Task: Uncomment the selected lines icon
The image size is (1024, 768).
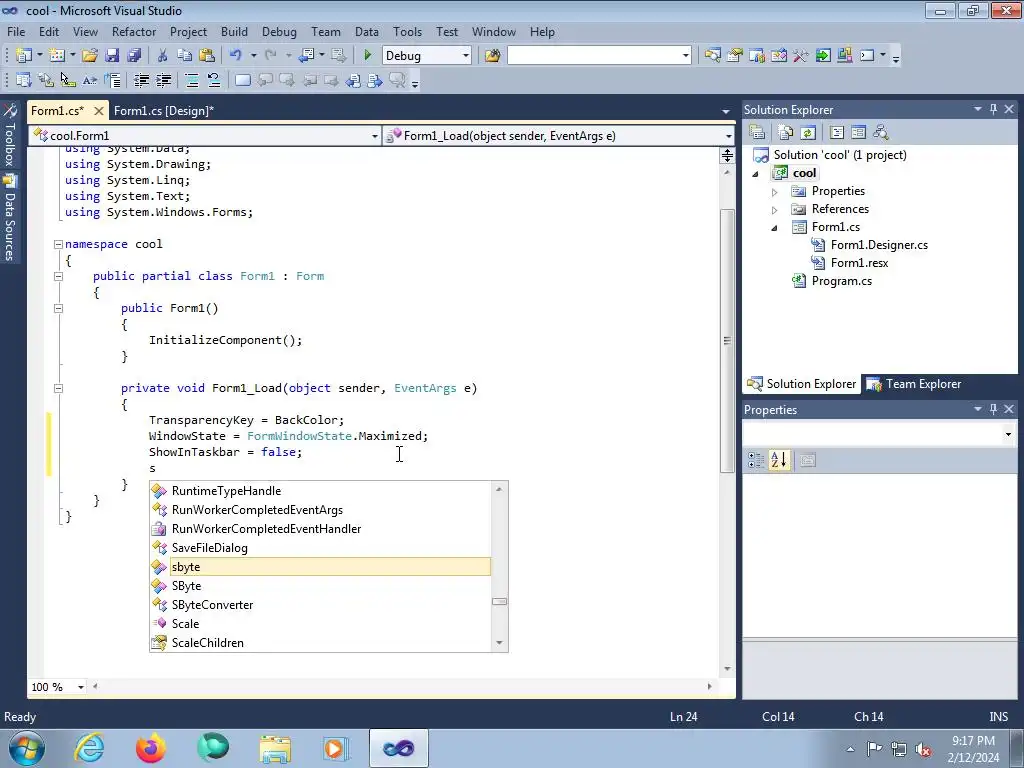Action: (214, 80)
